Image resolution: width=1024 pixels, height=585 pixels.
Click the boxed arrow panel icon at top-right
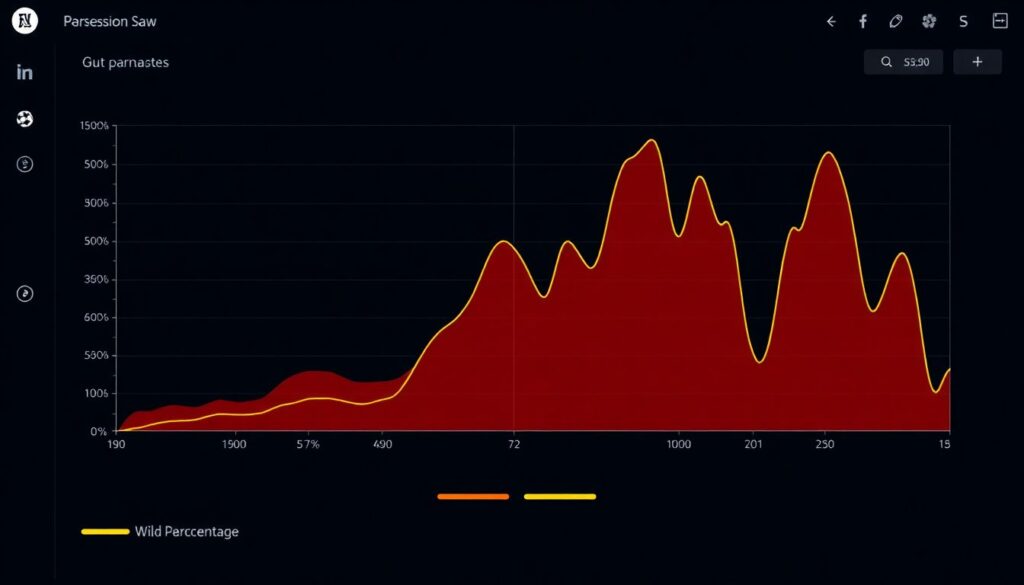click(998, 21)
